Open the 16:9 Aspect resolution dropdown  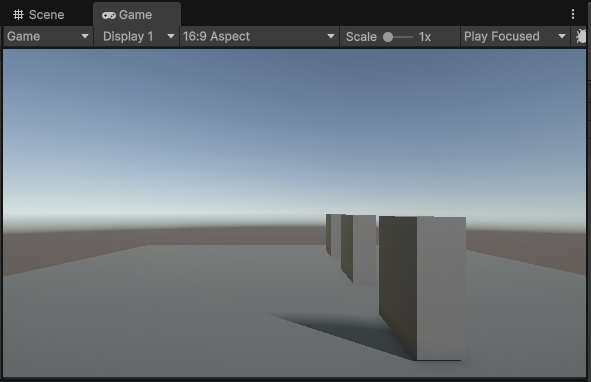pos(259,37)
